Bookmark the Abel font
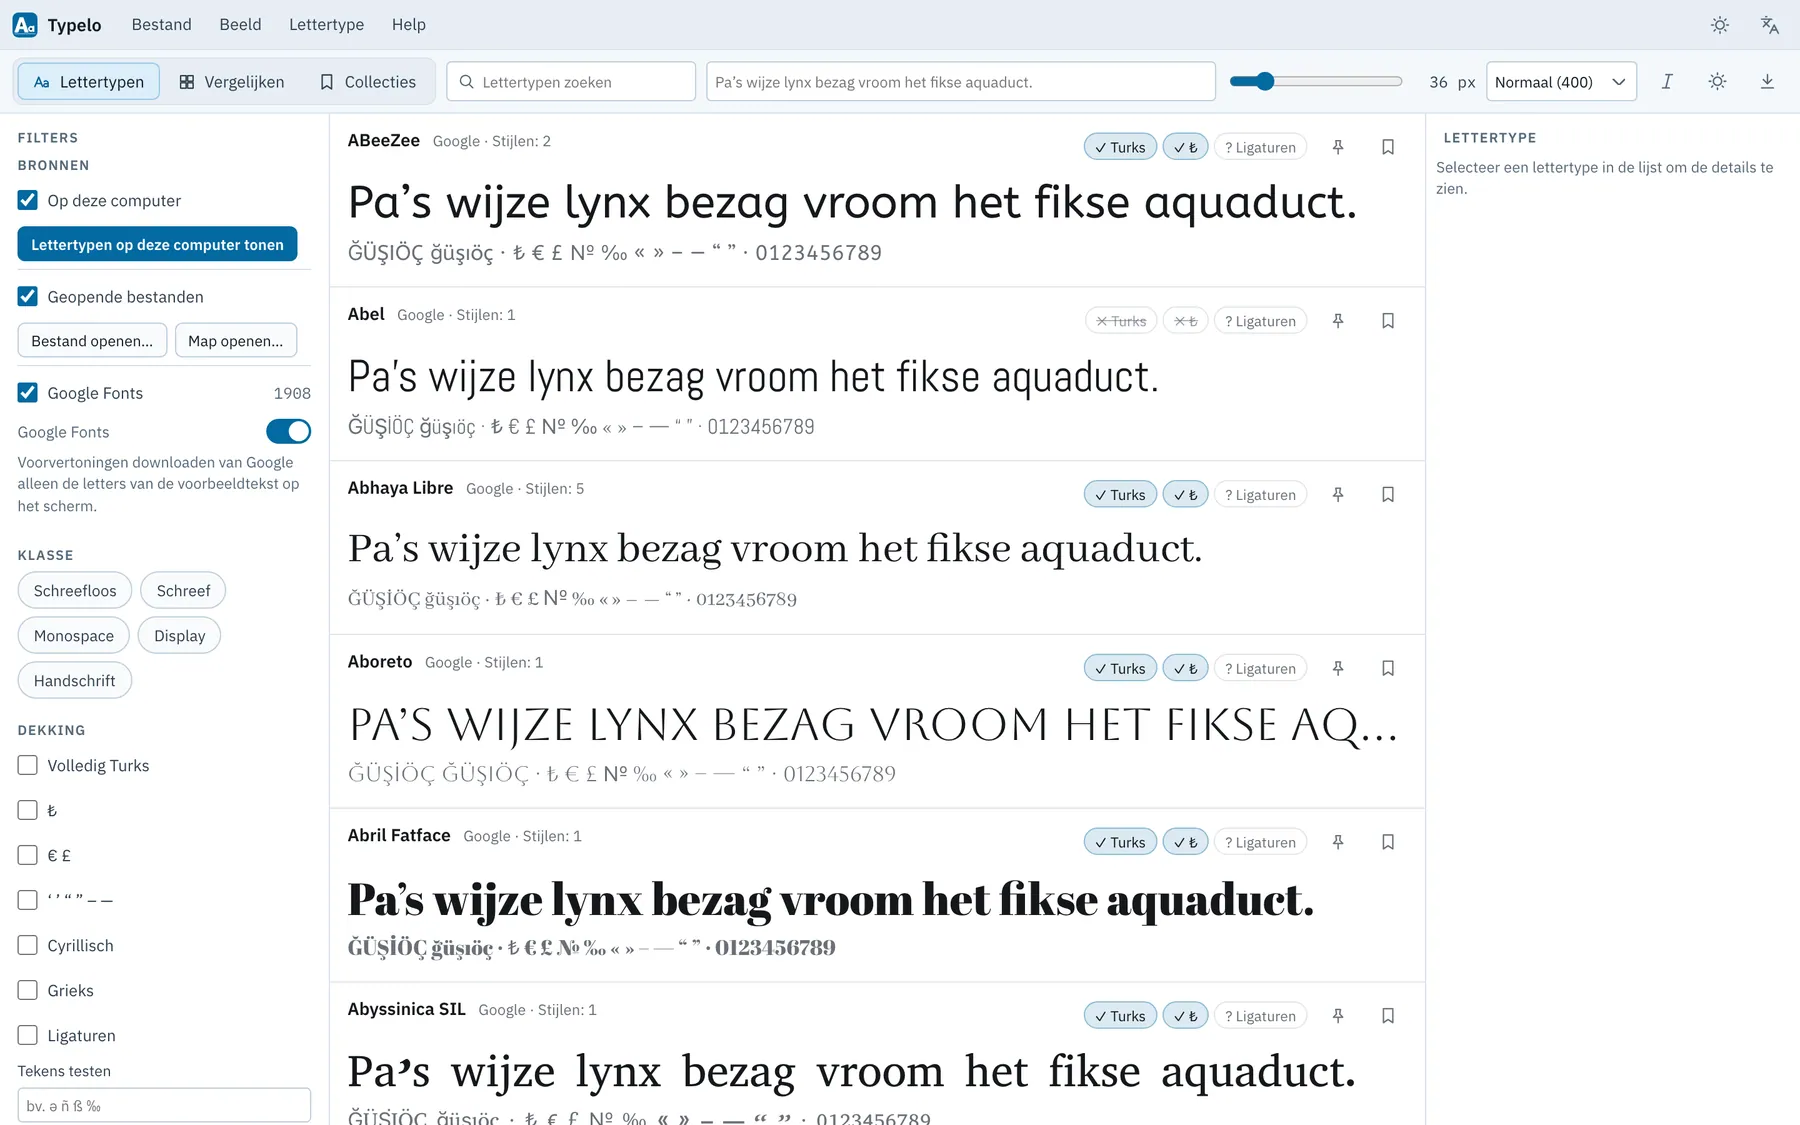 1388,321
